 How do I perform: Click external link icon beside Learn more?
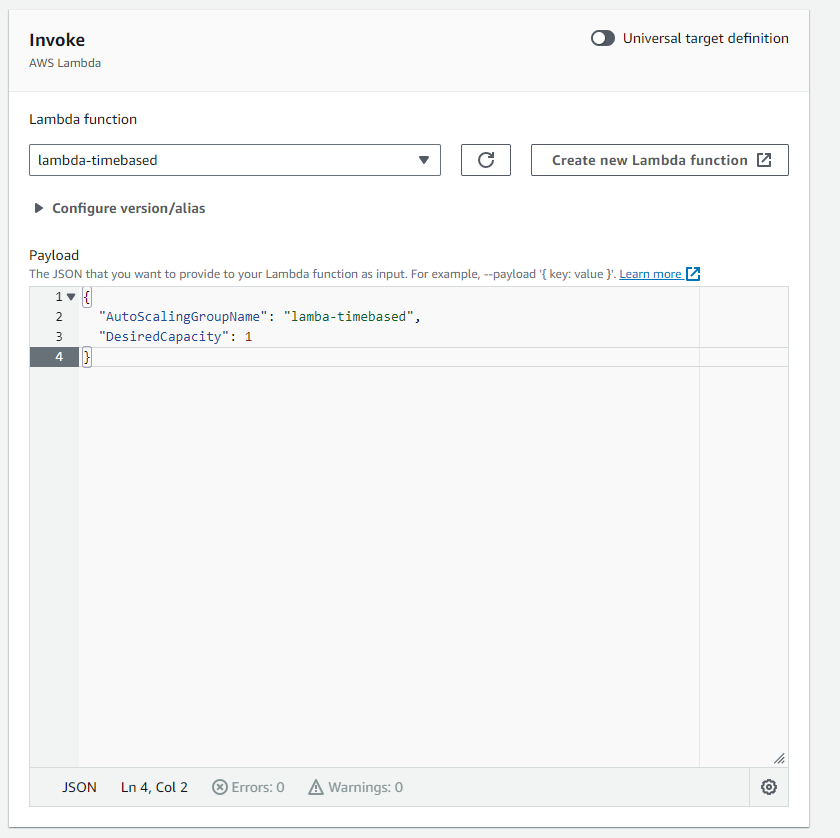693,274
